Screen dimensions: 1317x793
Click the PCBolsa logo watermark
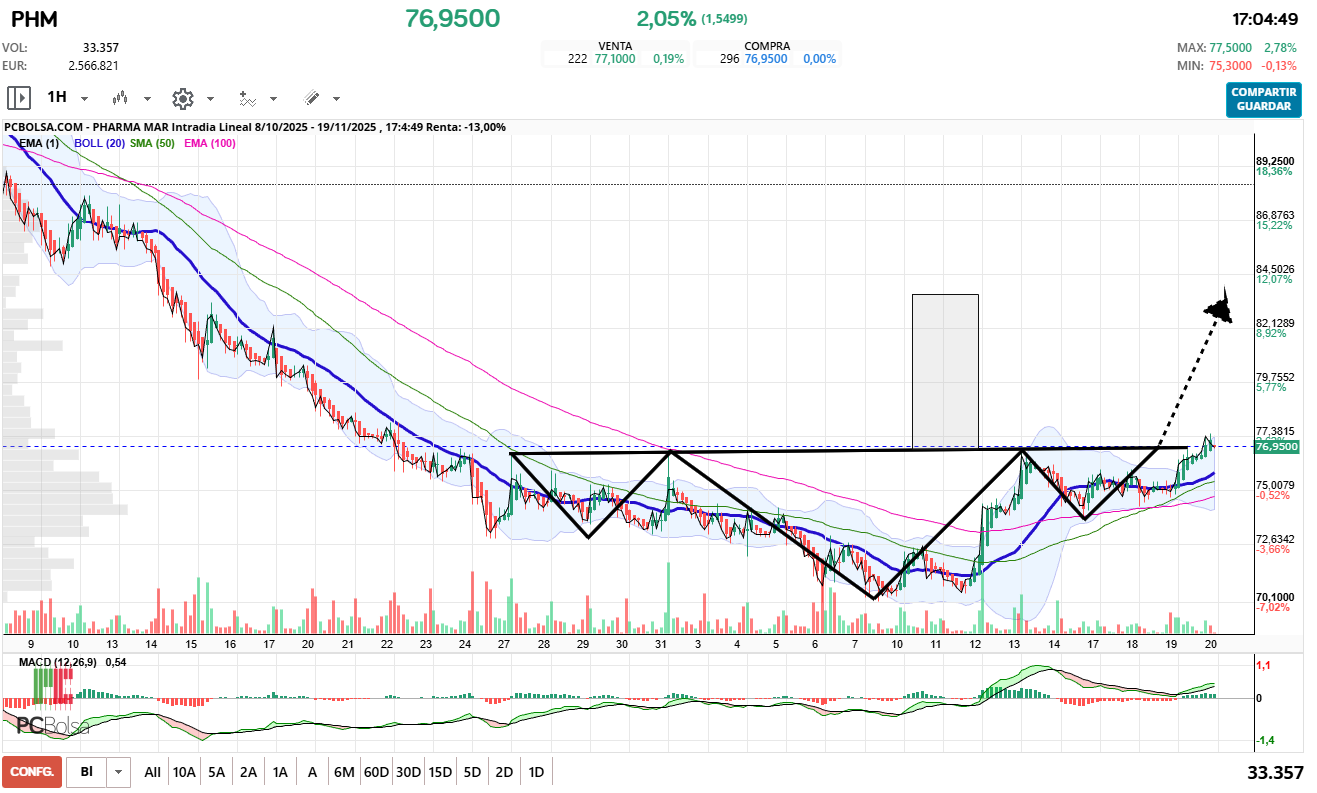tap(52, 726)
